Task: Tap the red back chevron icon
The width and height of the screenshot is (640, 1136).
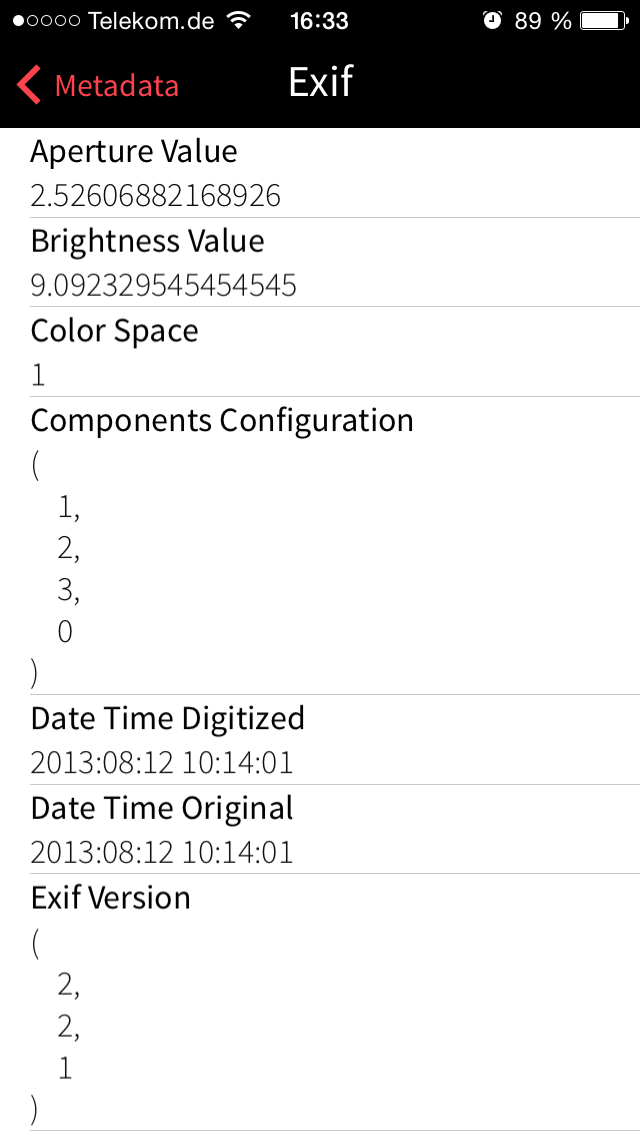Action: 30,85
